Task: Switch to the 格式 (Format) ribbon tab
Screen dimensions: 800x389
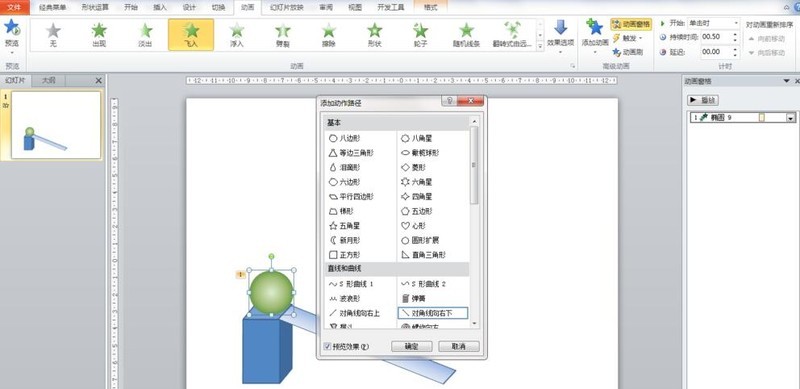Action: pyautogui.click(x=430, y=8)
